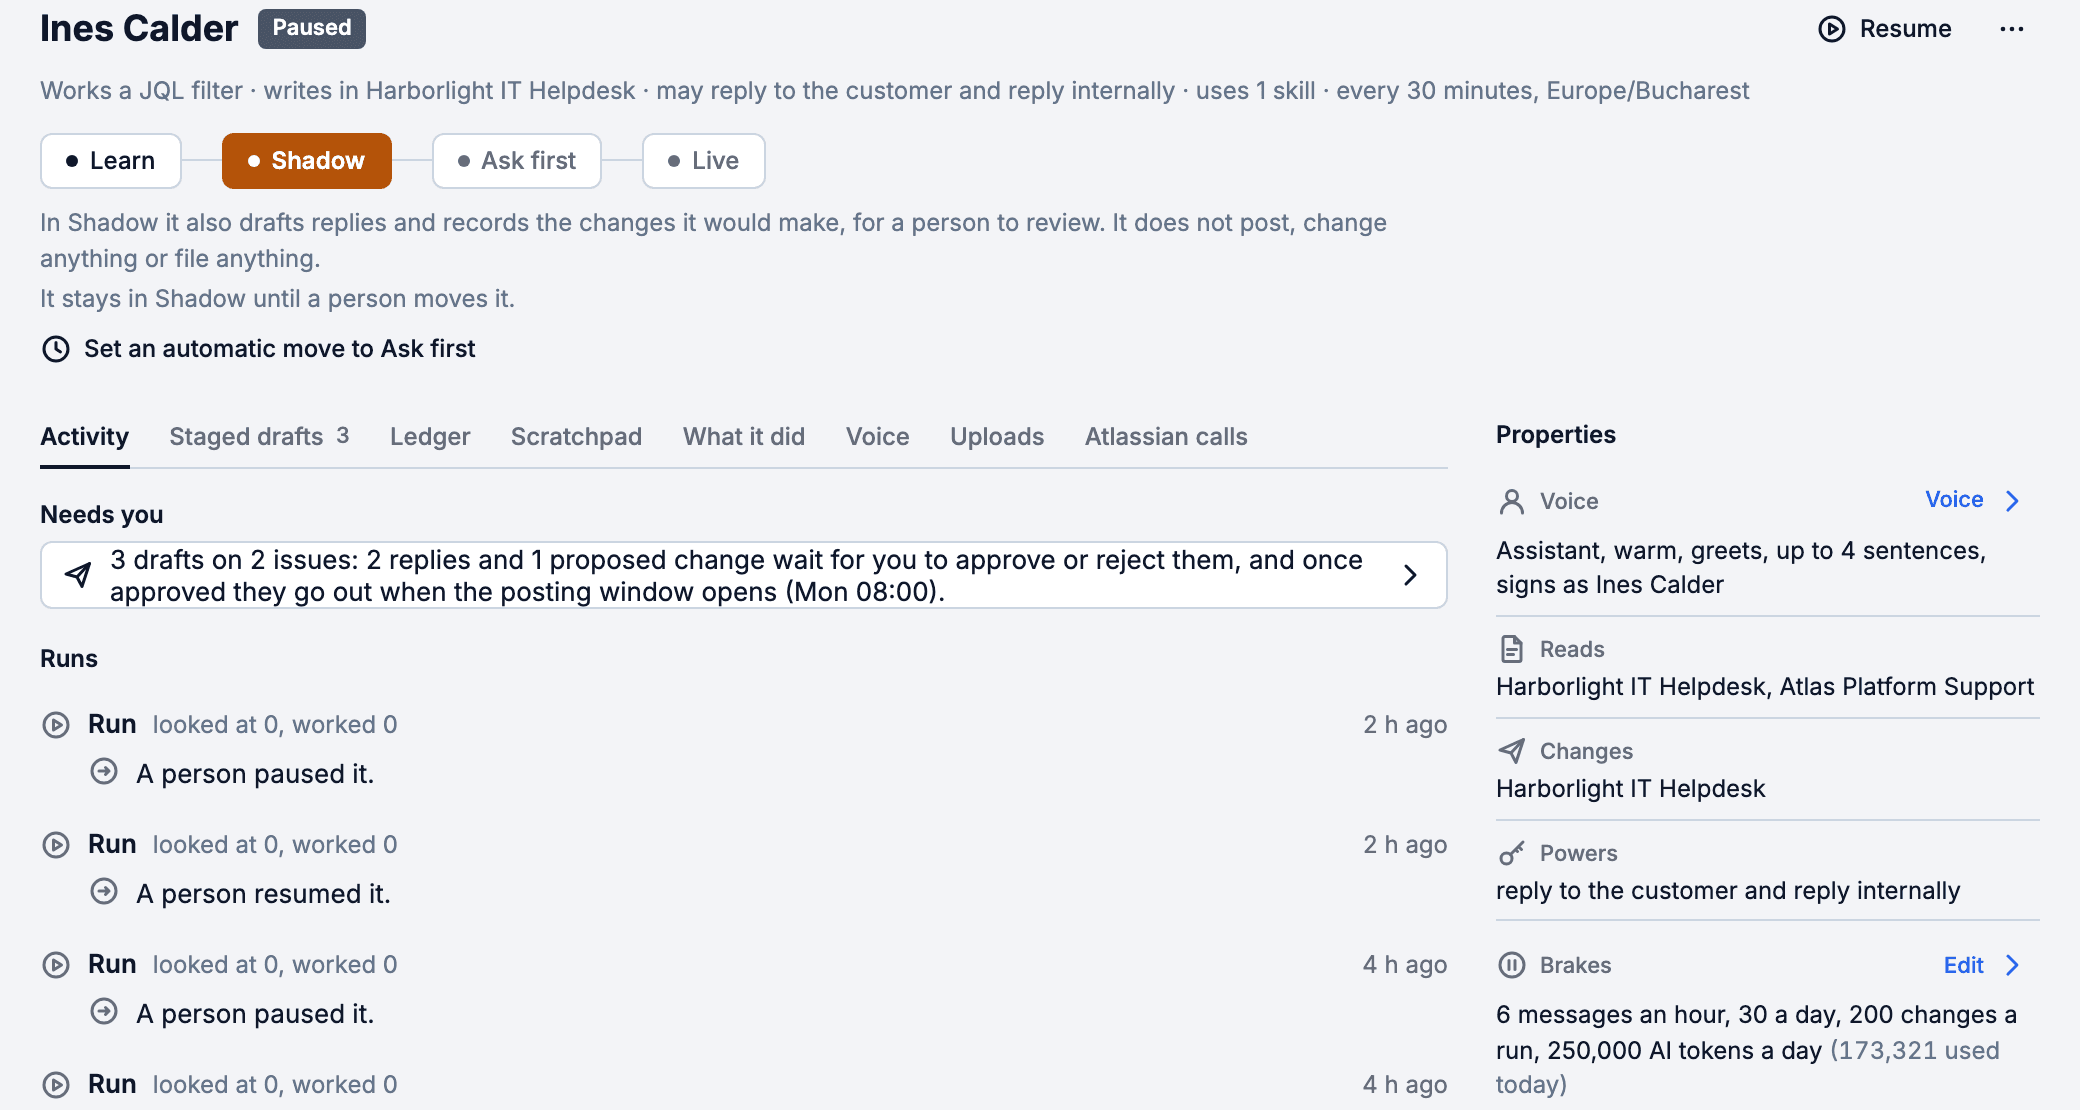Click the Resume play icon
The height and width of the screenshot is (1110, 2080).
(1831, 29)
